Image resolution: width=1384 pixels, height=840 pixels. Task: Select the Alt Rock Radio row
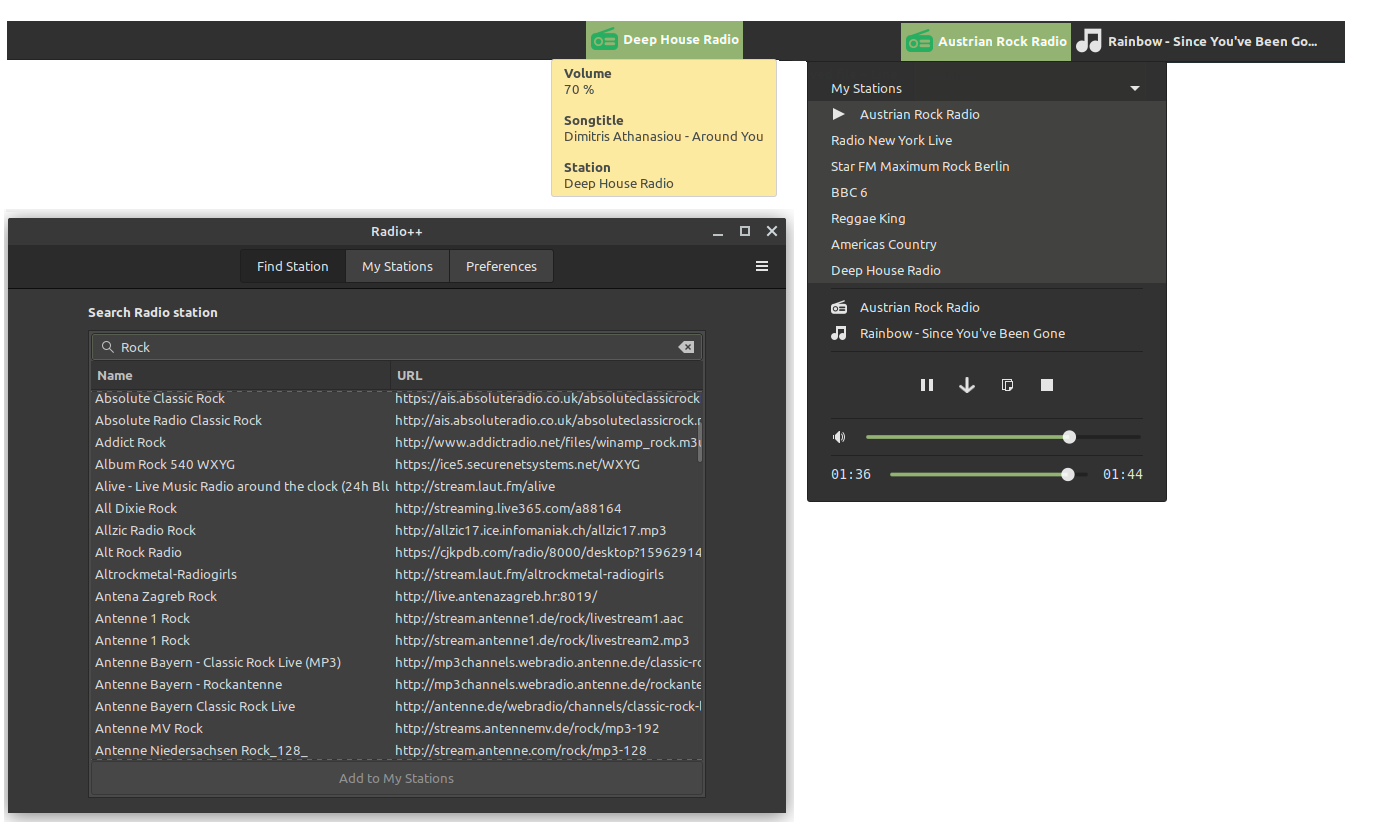click(397, 552)
